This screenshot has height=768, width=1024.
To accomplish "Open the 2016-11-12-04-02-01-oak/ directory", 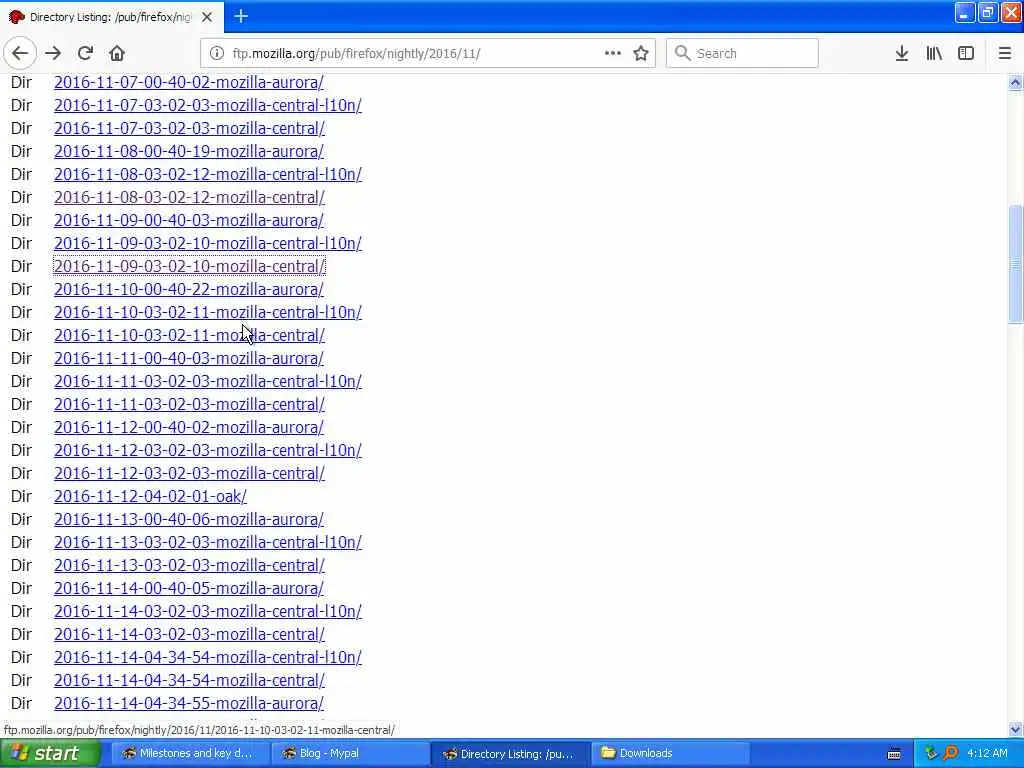I will [x=150, y=496].
